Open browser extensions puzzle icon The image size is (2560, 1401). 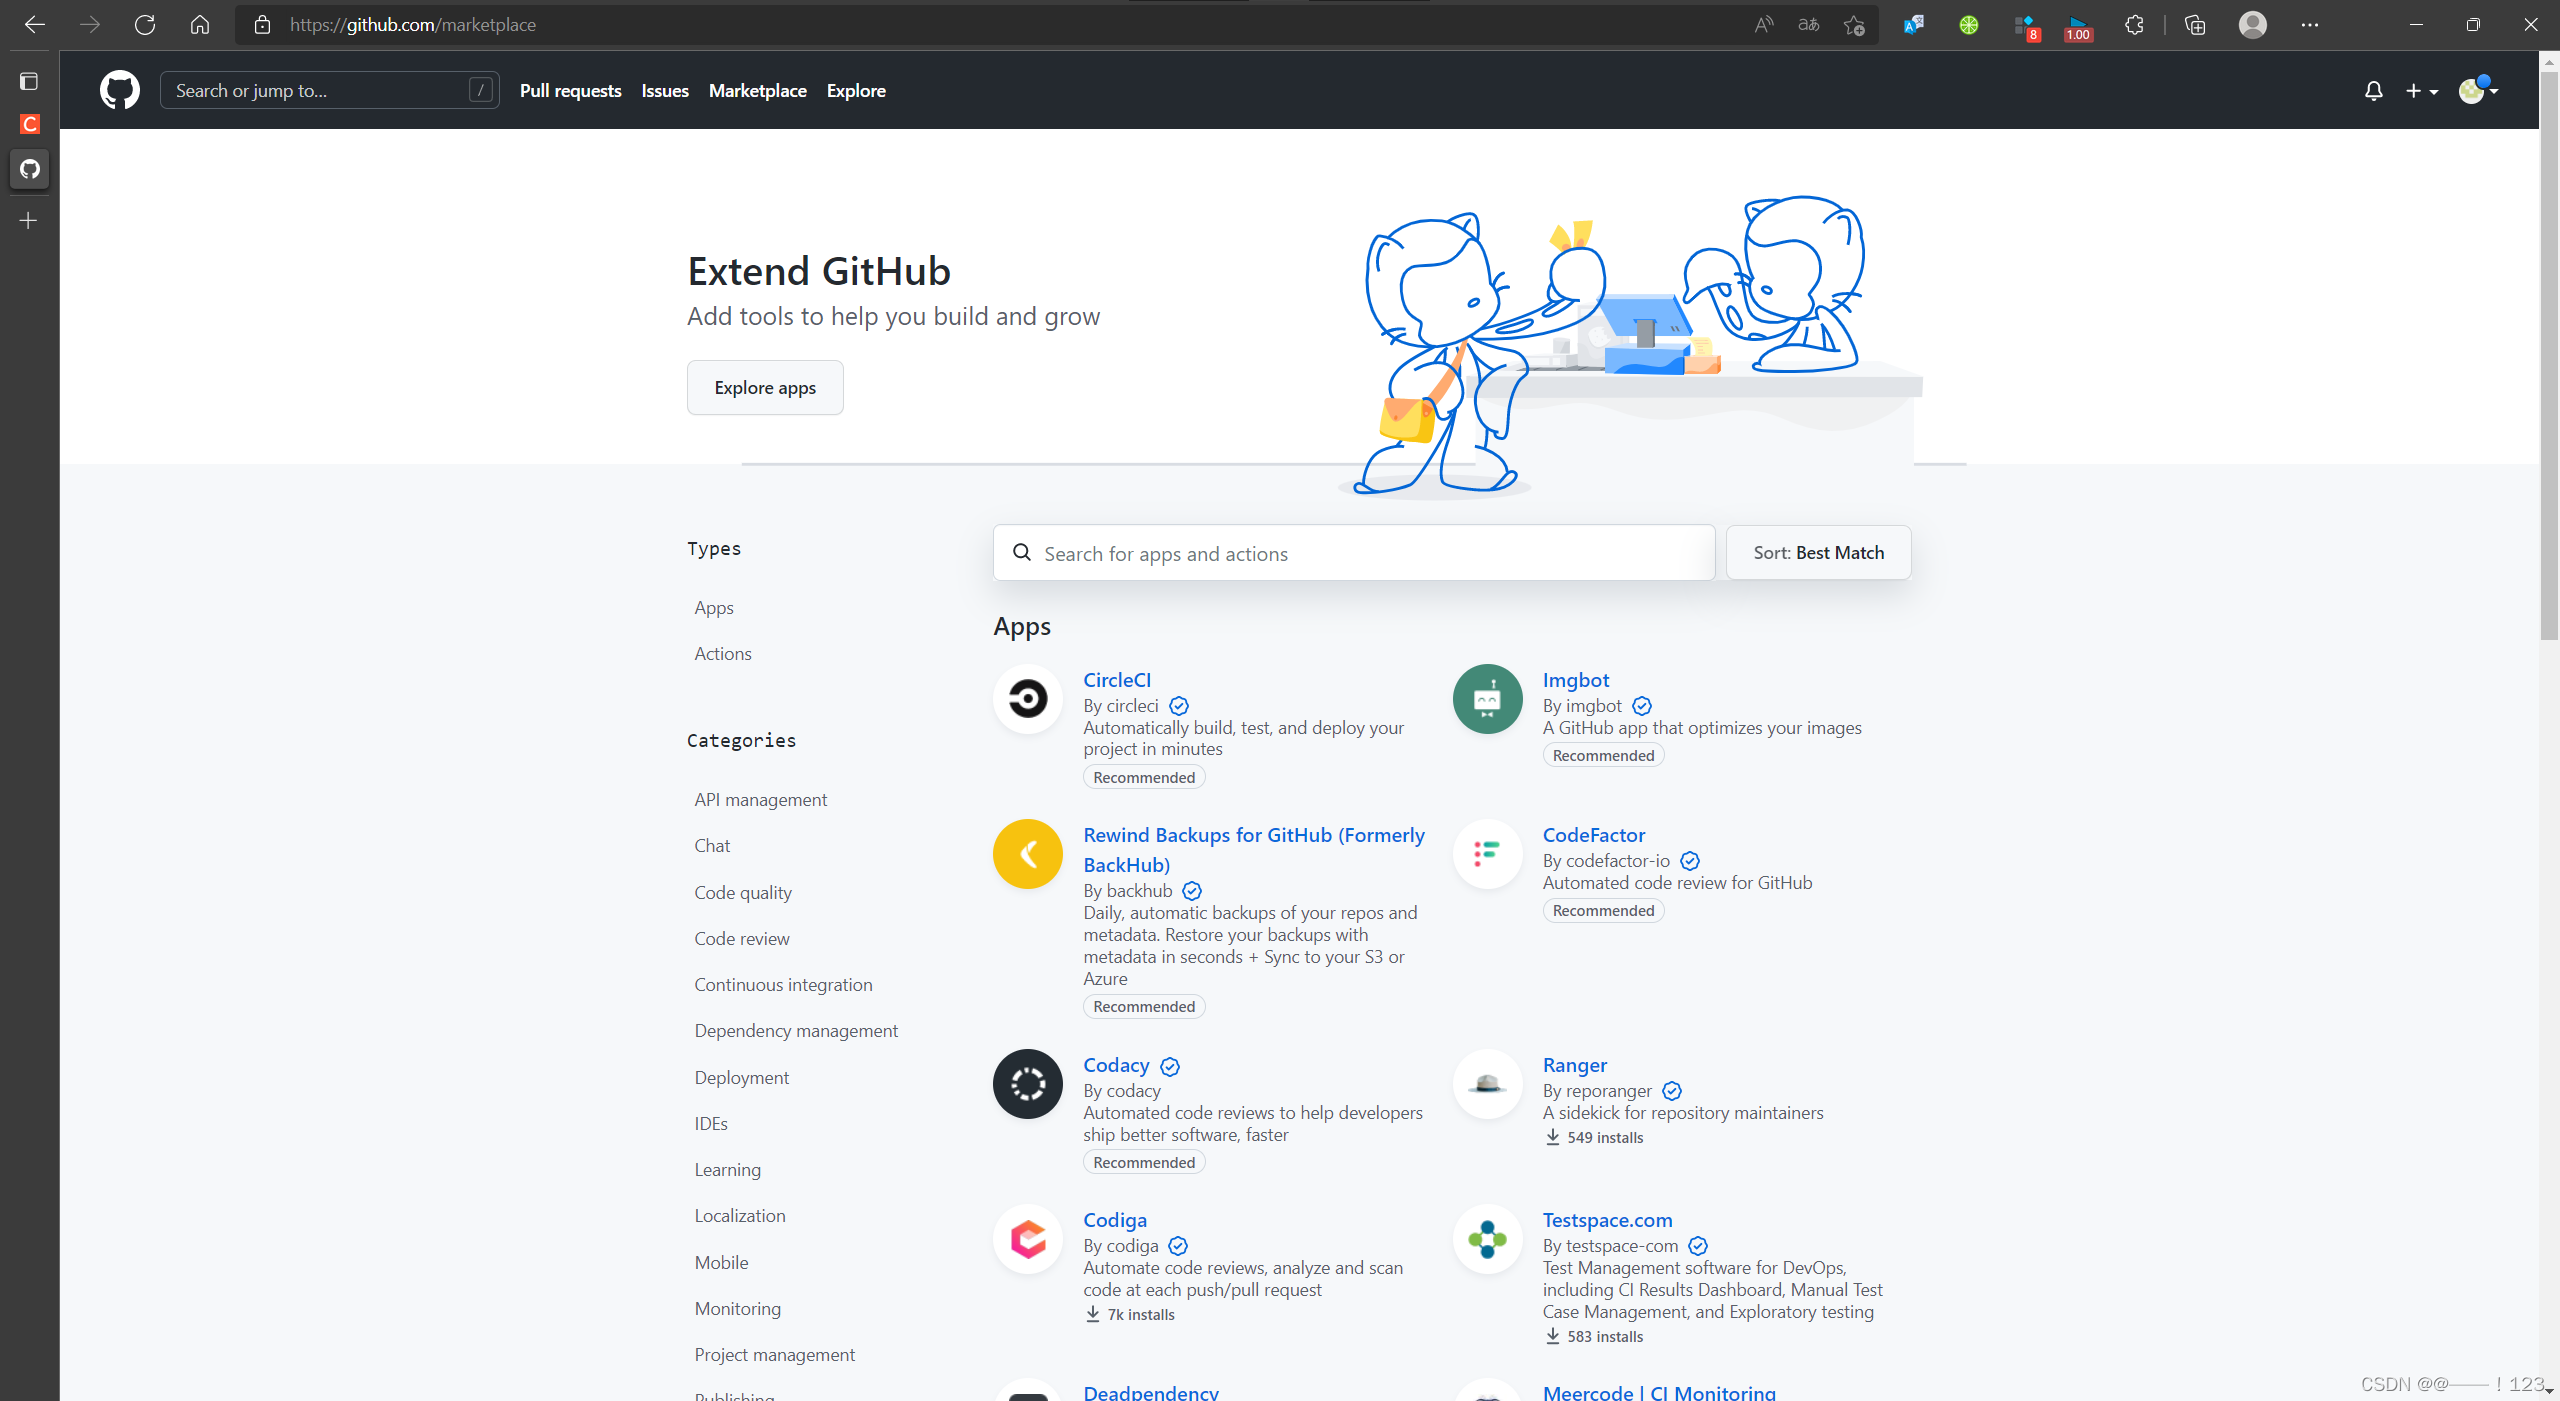2134,25
